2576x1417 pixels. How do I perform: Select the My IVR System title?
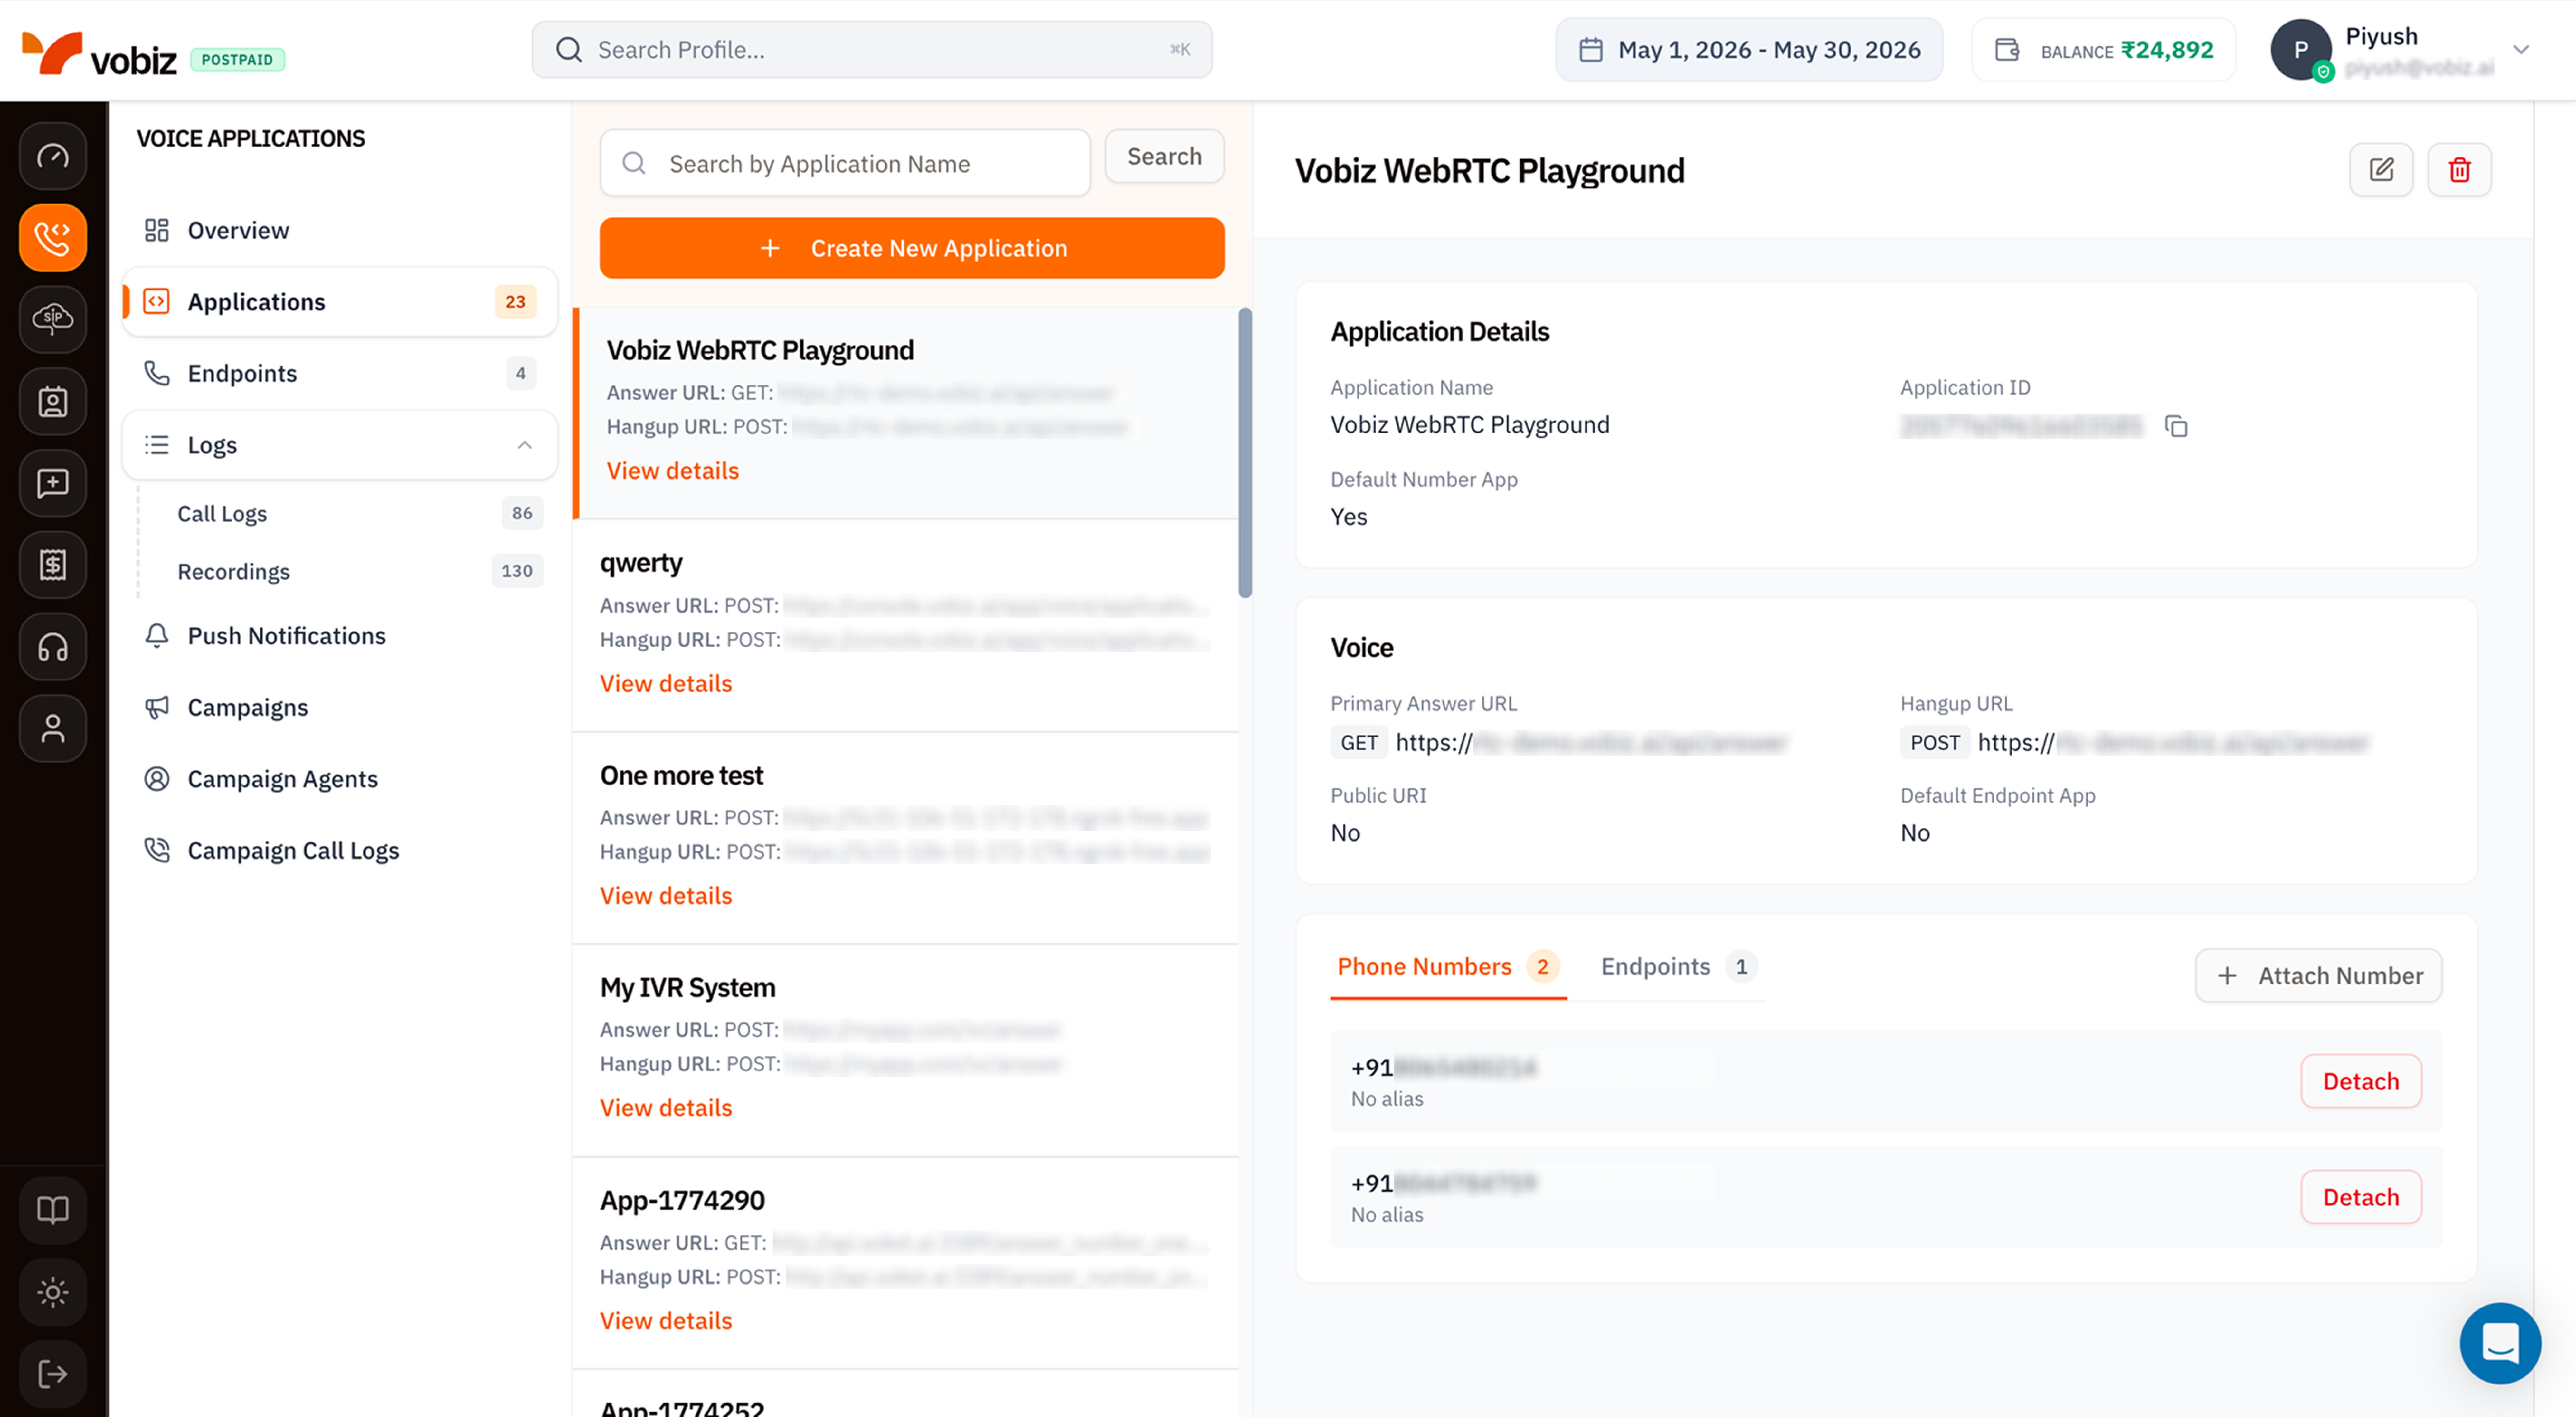688,988
